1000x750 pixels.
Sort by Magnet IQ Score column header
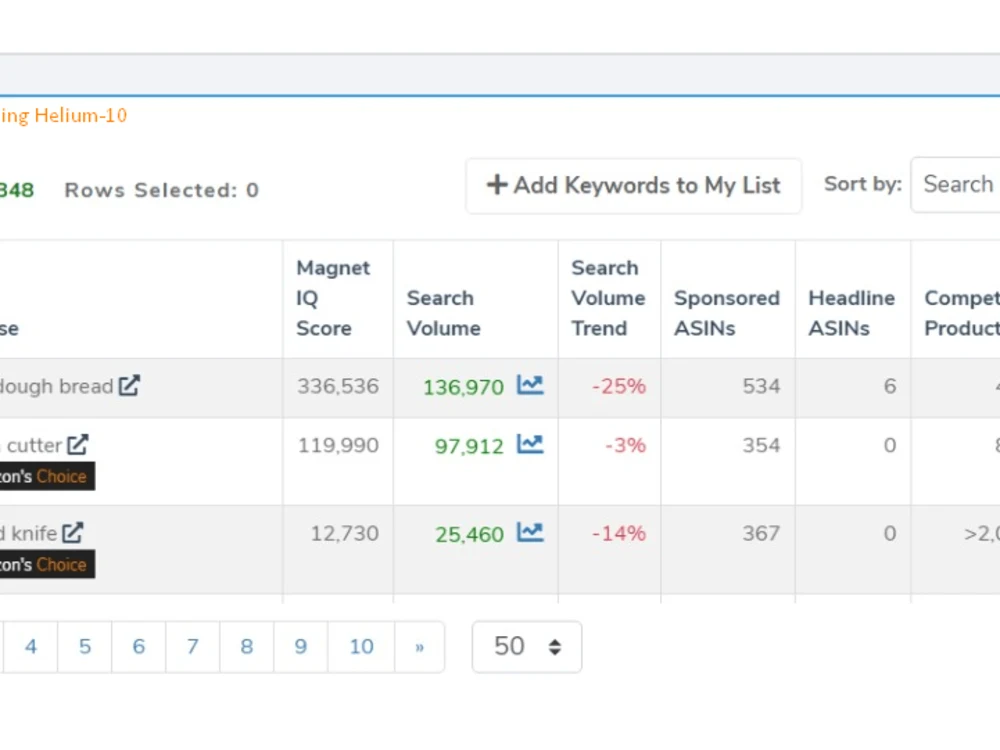(x=333, y=298)
